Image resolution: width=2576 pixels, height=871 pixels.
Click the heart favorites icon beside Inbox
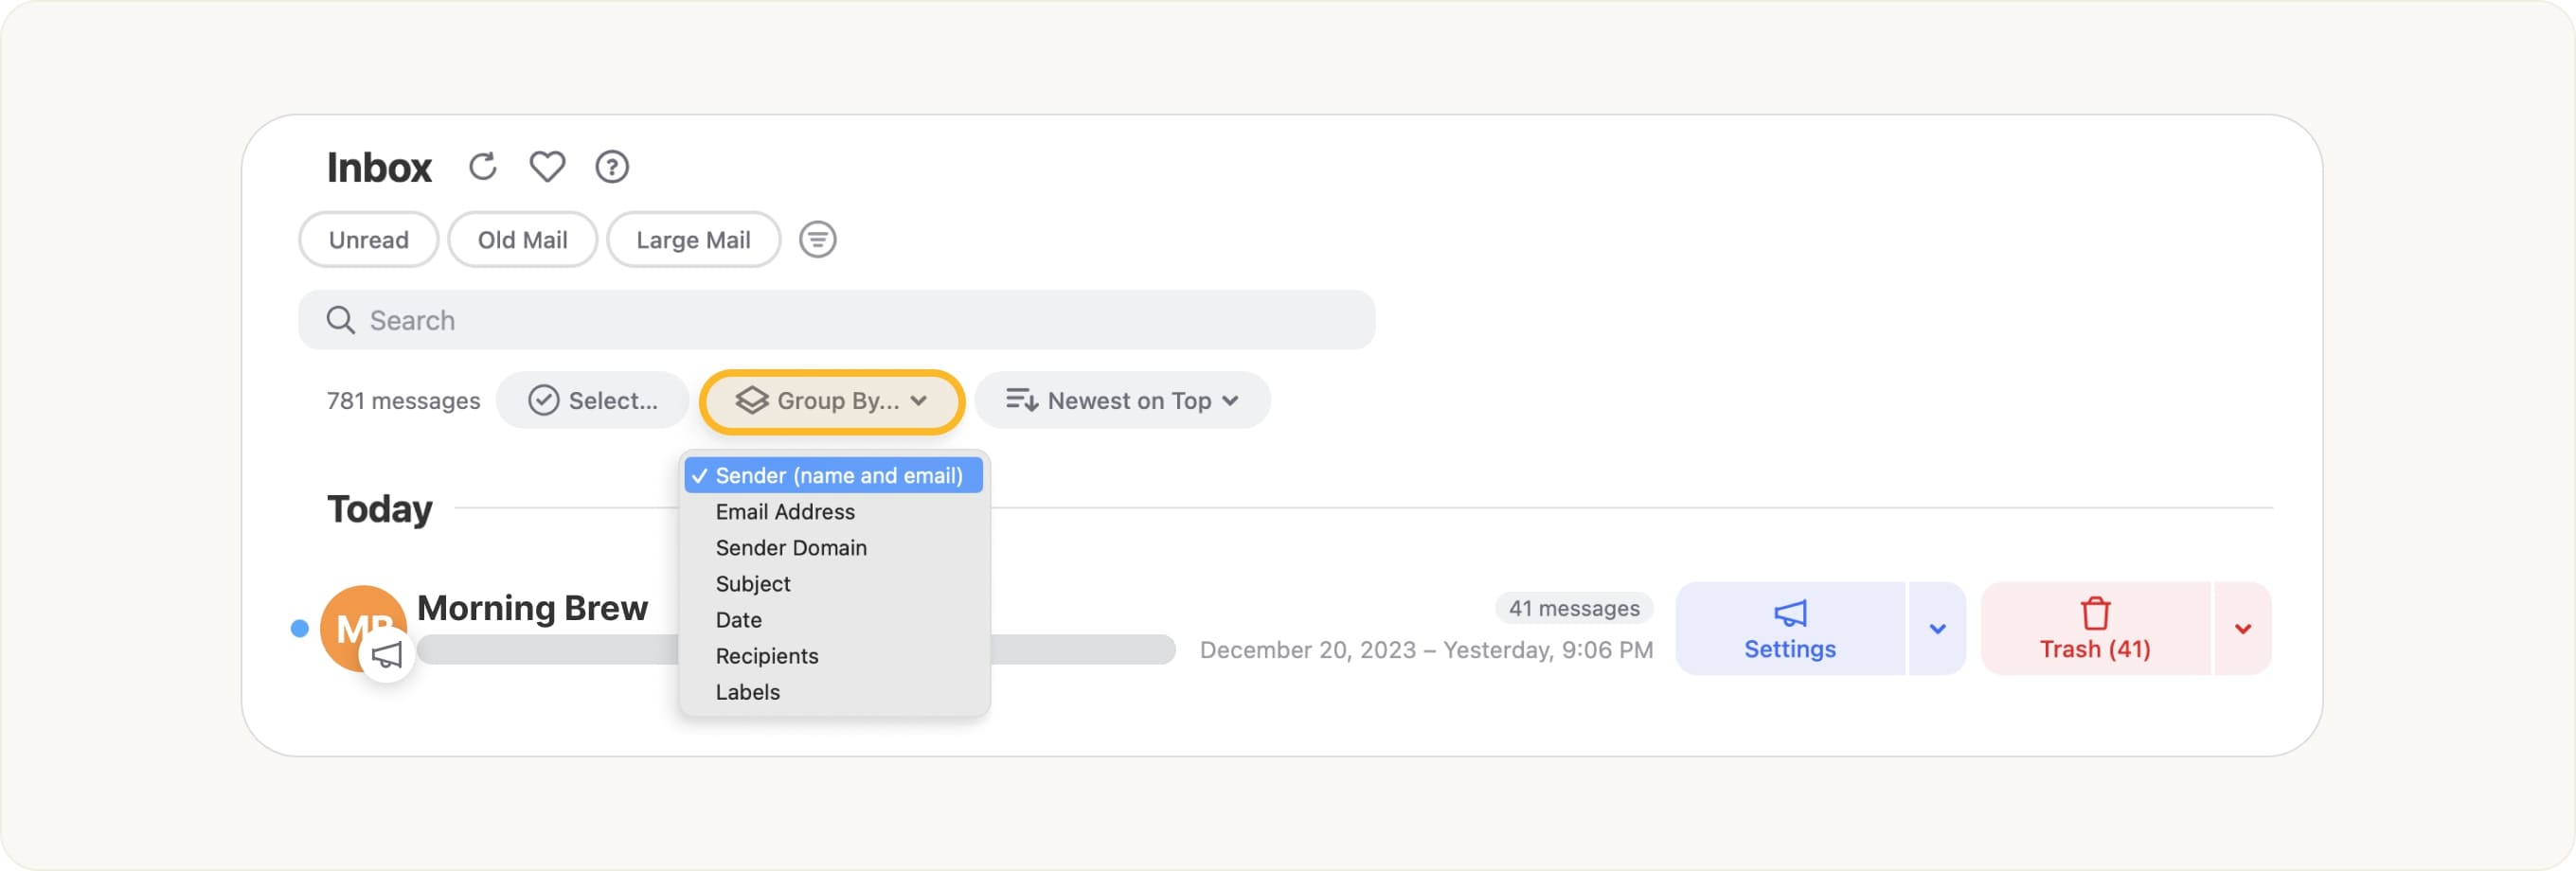pos(547,167)
